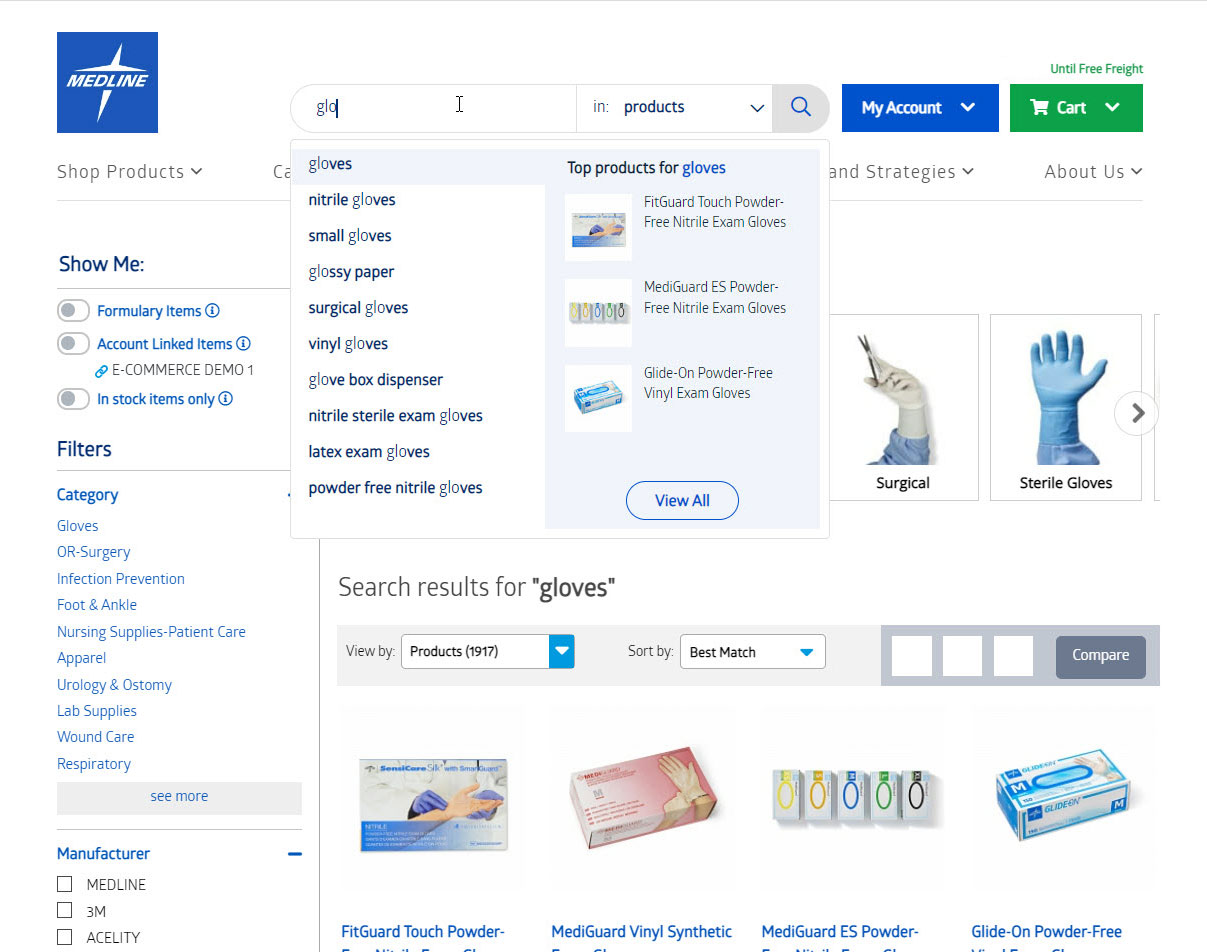Check the 3M manufacturer checkbox
Image resolution: width=1207 pixels, height=952 pixels.
tap(65, 911)
